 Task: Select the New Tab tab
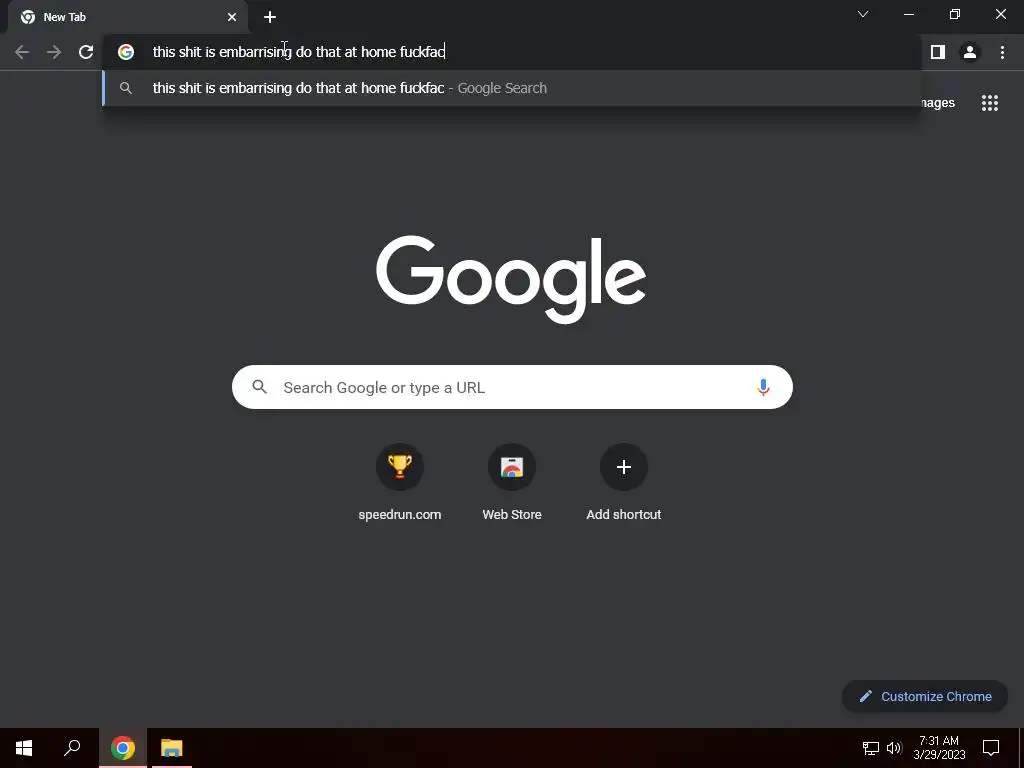[127, 17]
